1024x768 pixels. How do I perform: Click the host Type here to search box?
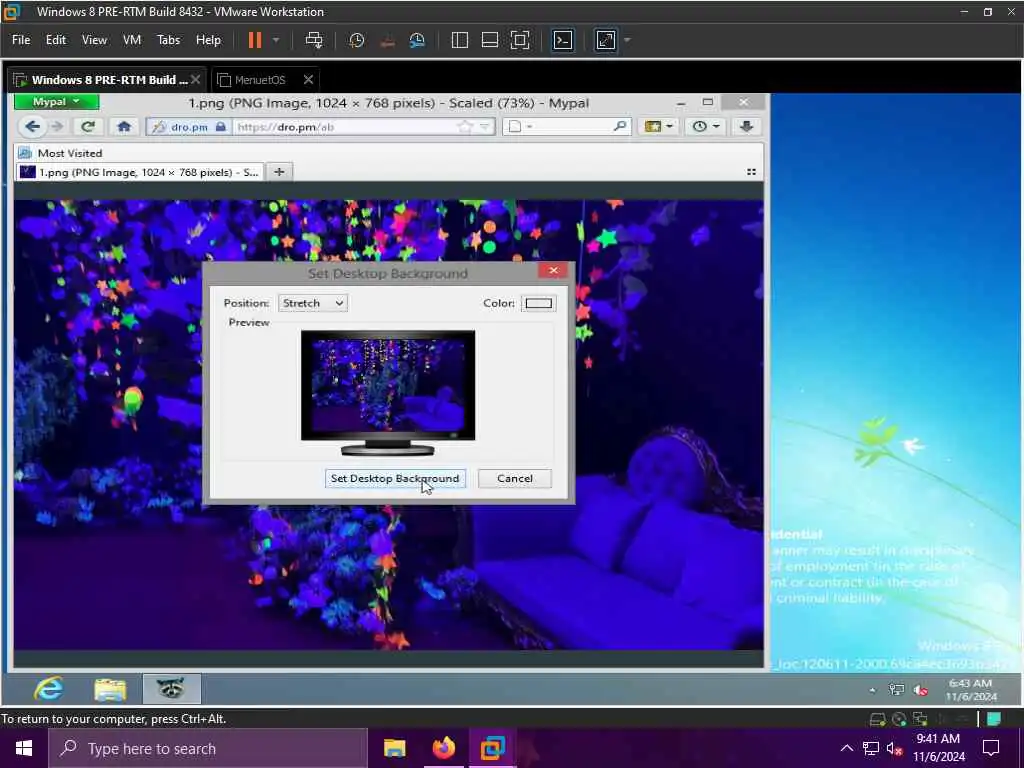click(208, 748)
